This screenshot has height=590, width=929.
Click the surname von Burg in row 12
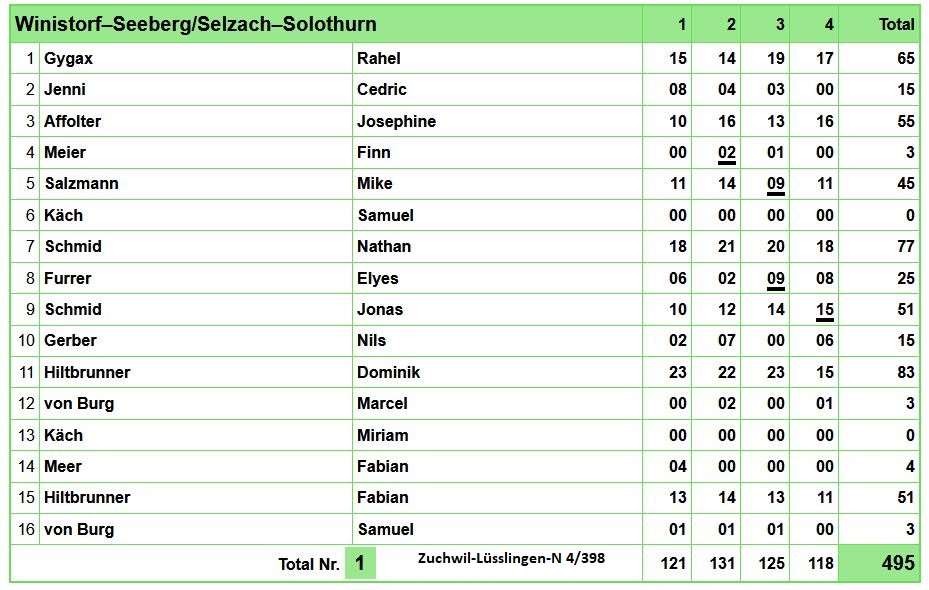[79, 403]
